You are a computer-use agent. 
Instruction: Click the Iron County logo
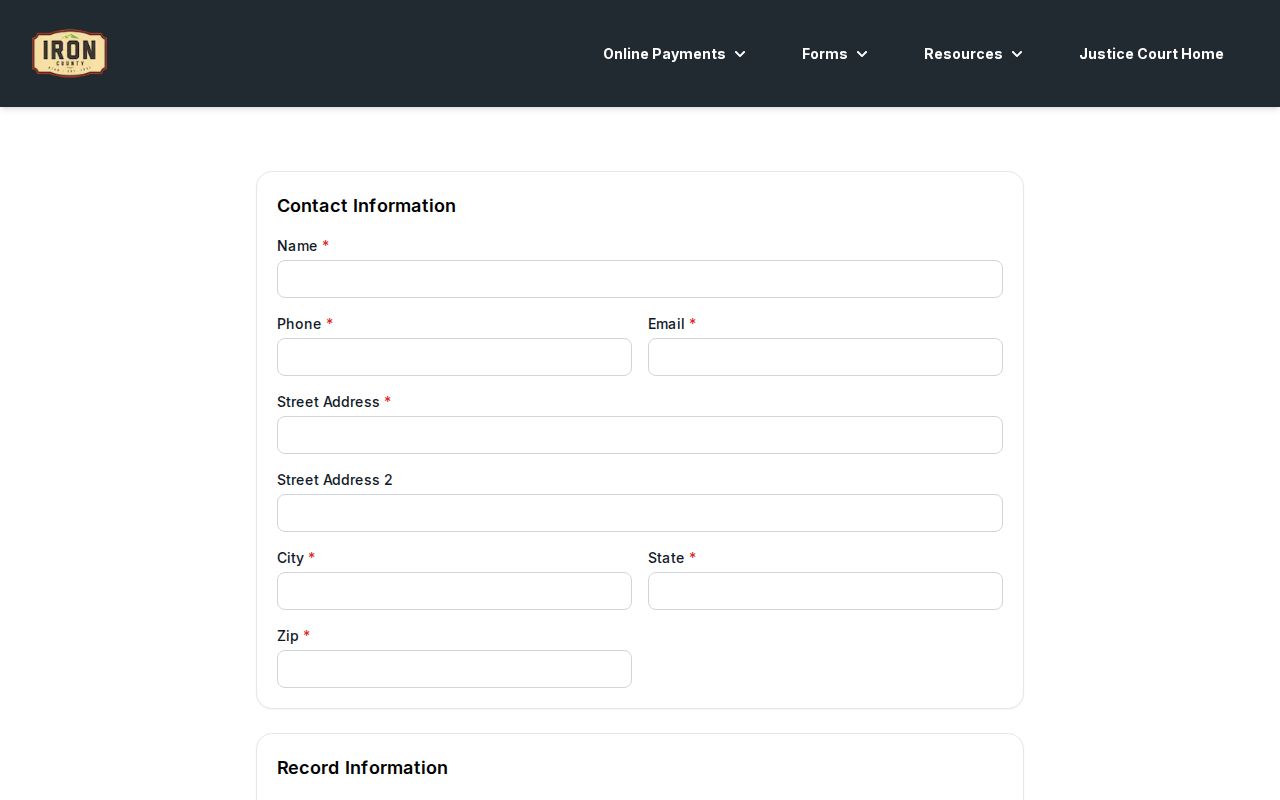pyautogui.click(x=69, y=53)
